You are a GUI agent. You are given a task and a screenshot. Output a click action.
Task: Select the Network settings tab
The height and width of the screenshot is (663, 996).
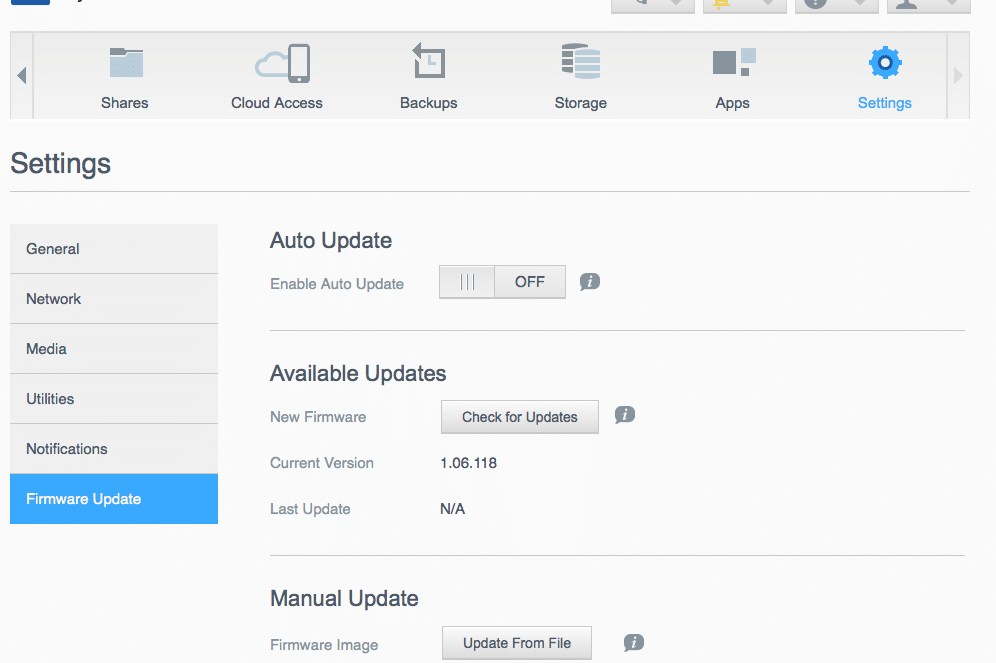[114, 299]
